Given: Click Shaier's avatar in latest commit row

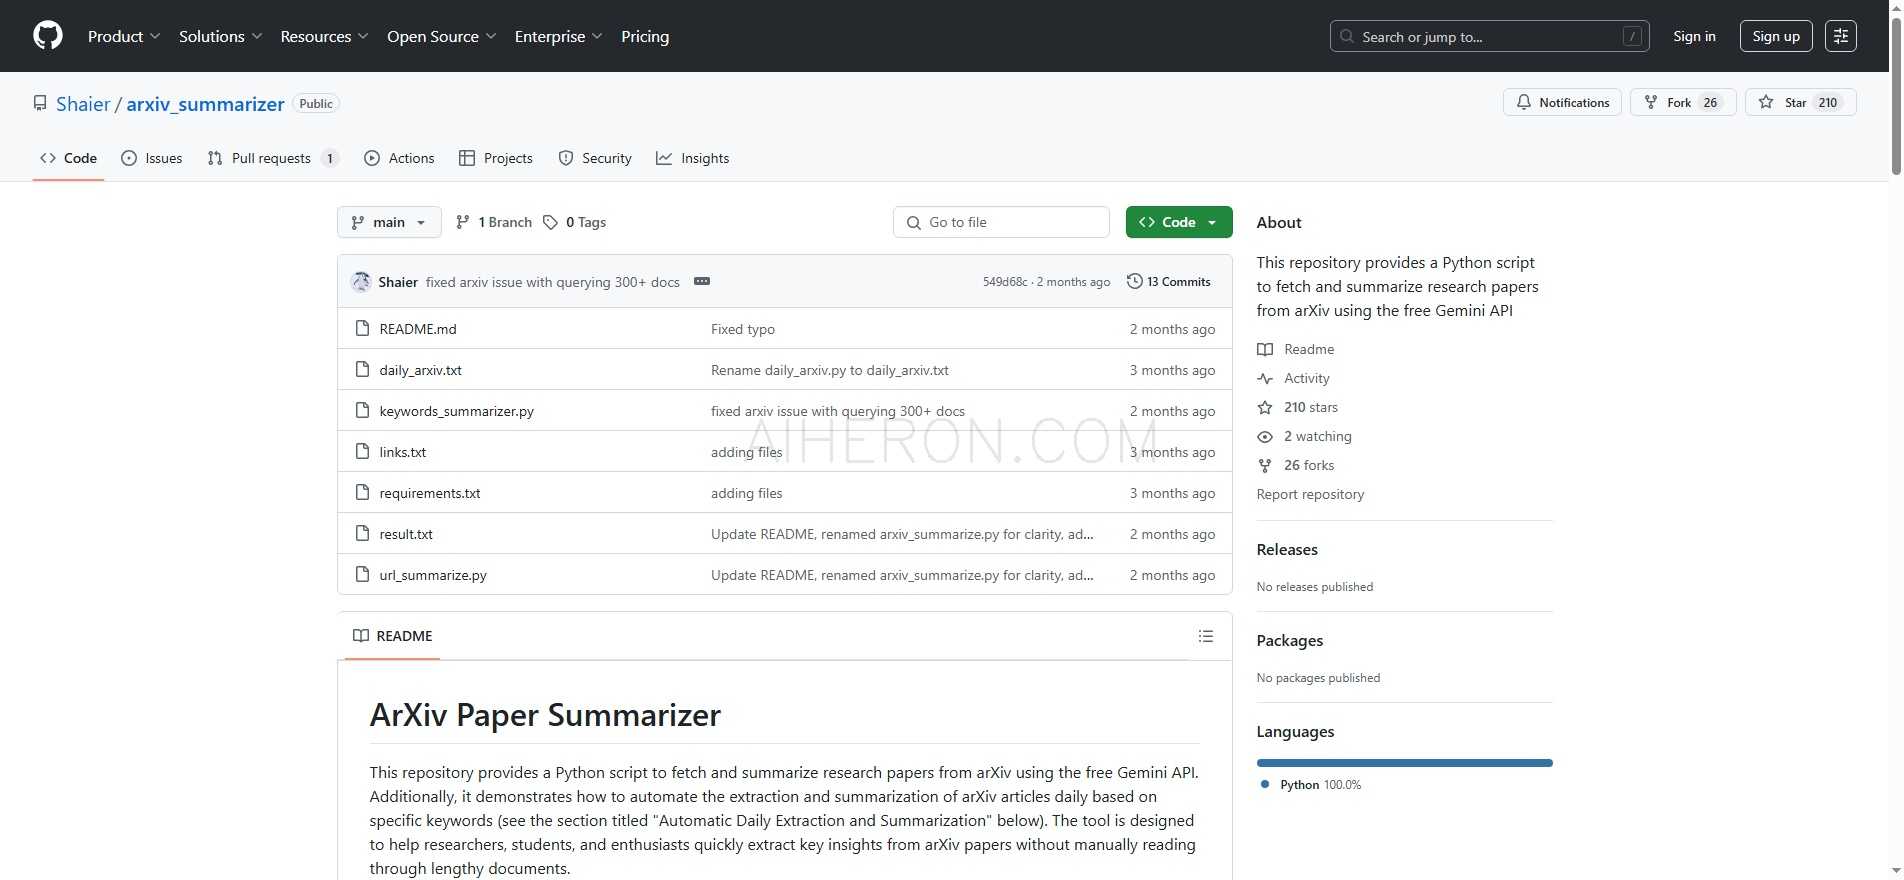Looking at the screenshot, I should (361, 282).
